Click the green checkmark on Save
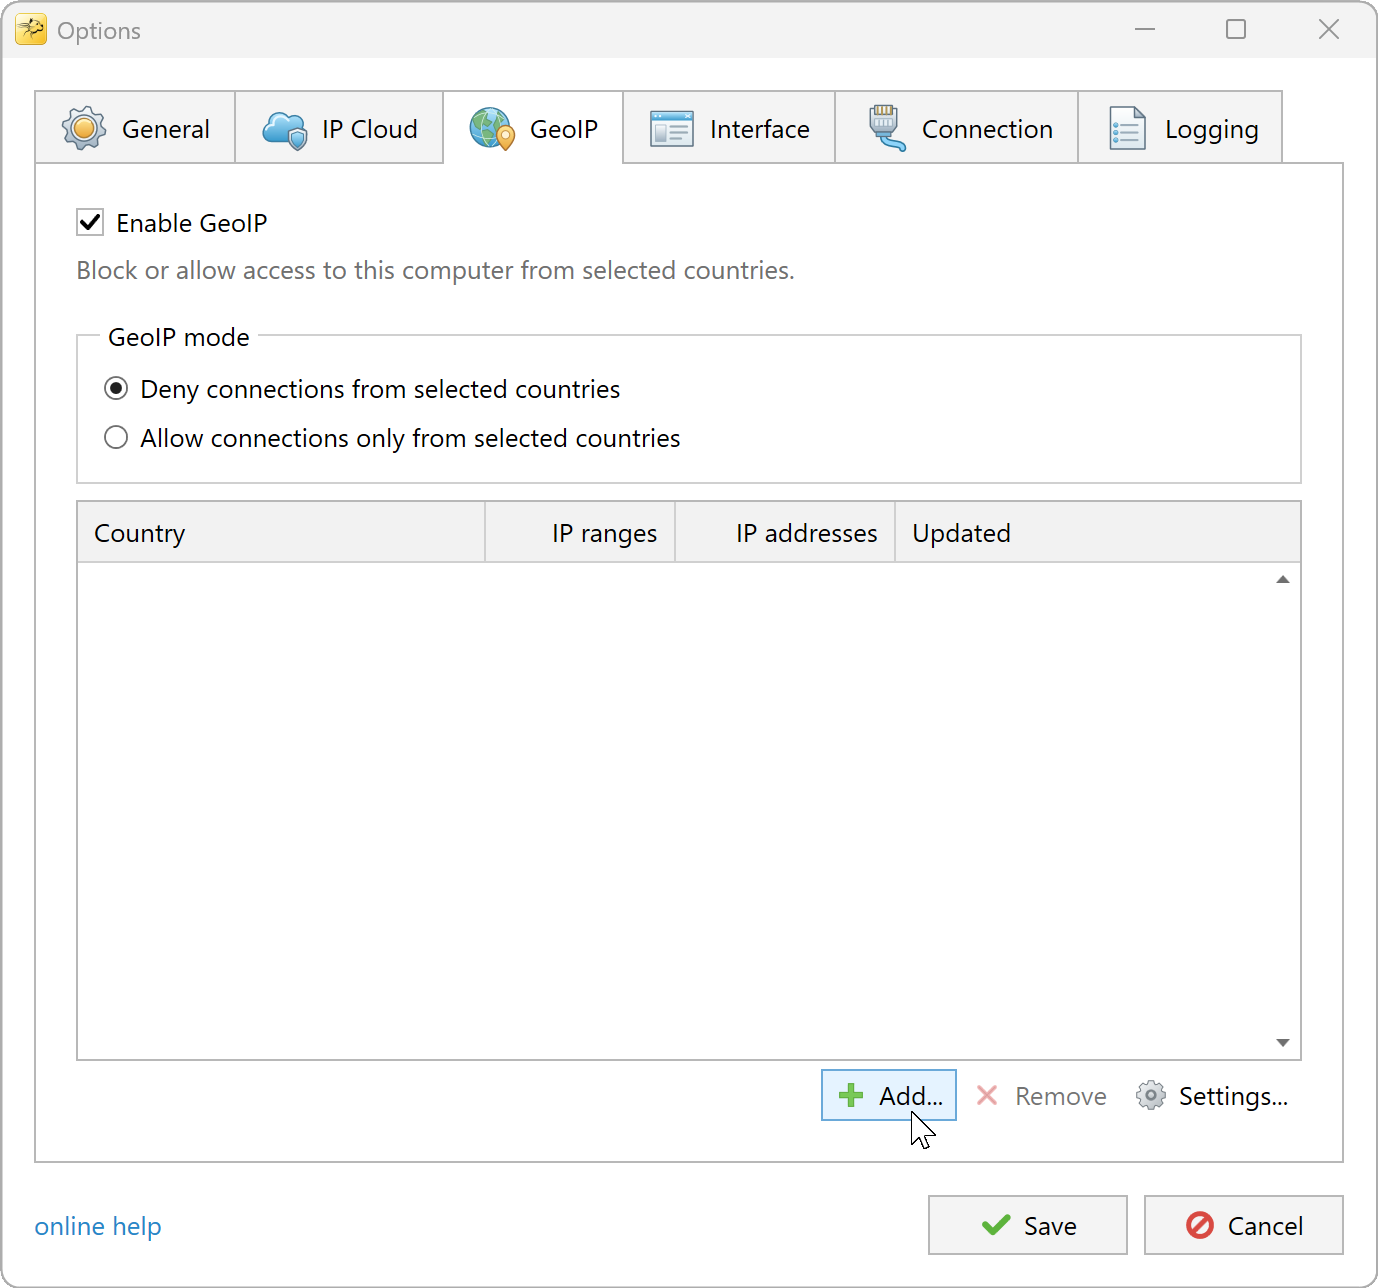 click(x=996, y=1225)
